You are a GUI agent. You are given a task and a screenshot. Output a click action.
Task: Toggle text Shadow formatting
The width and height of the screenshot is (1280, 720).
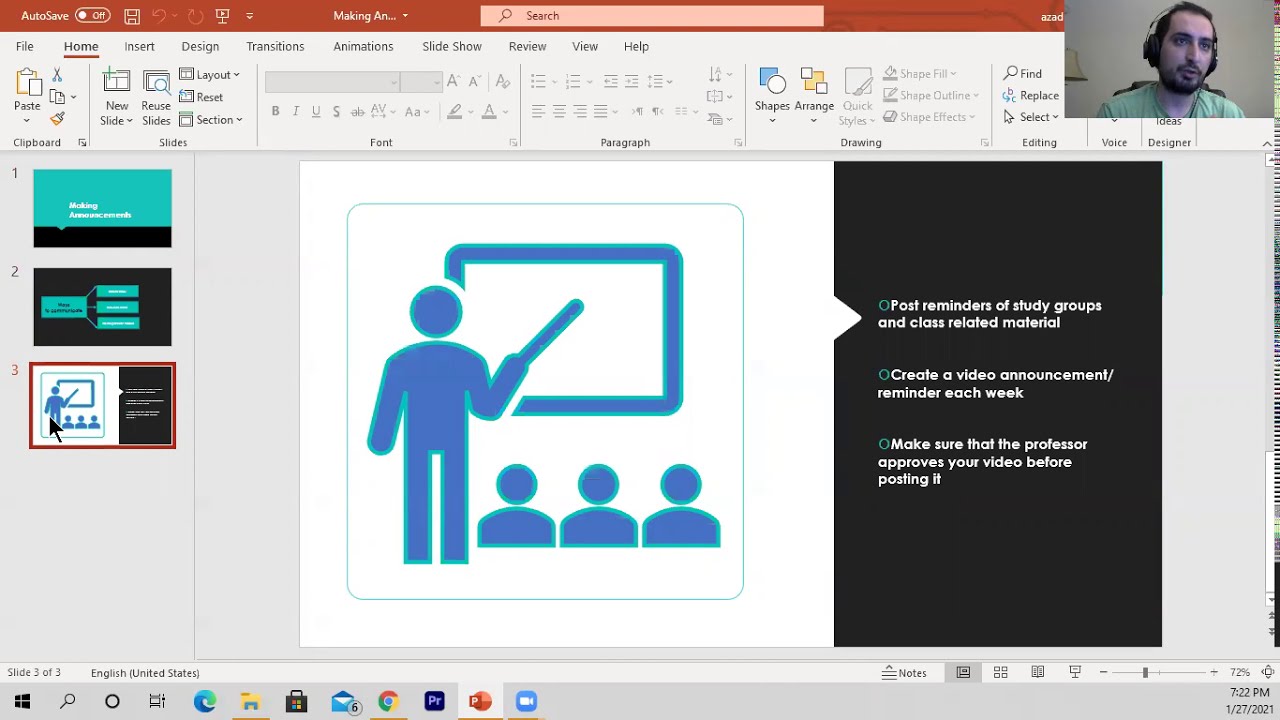tap(336, 111)
